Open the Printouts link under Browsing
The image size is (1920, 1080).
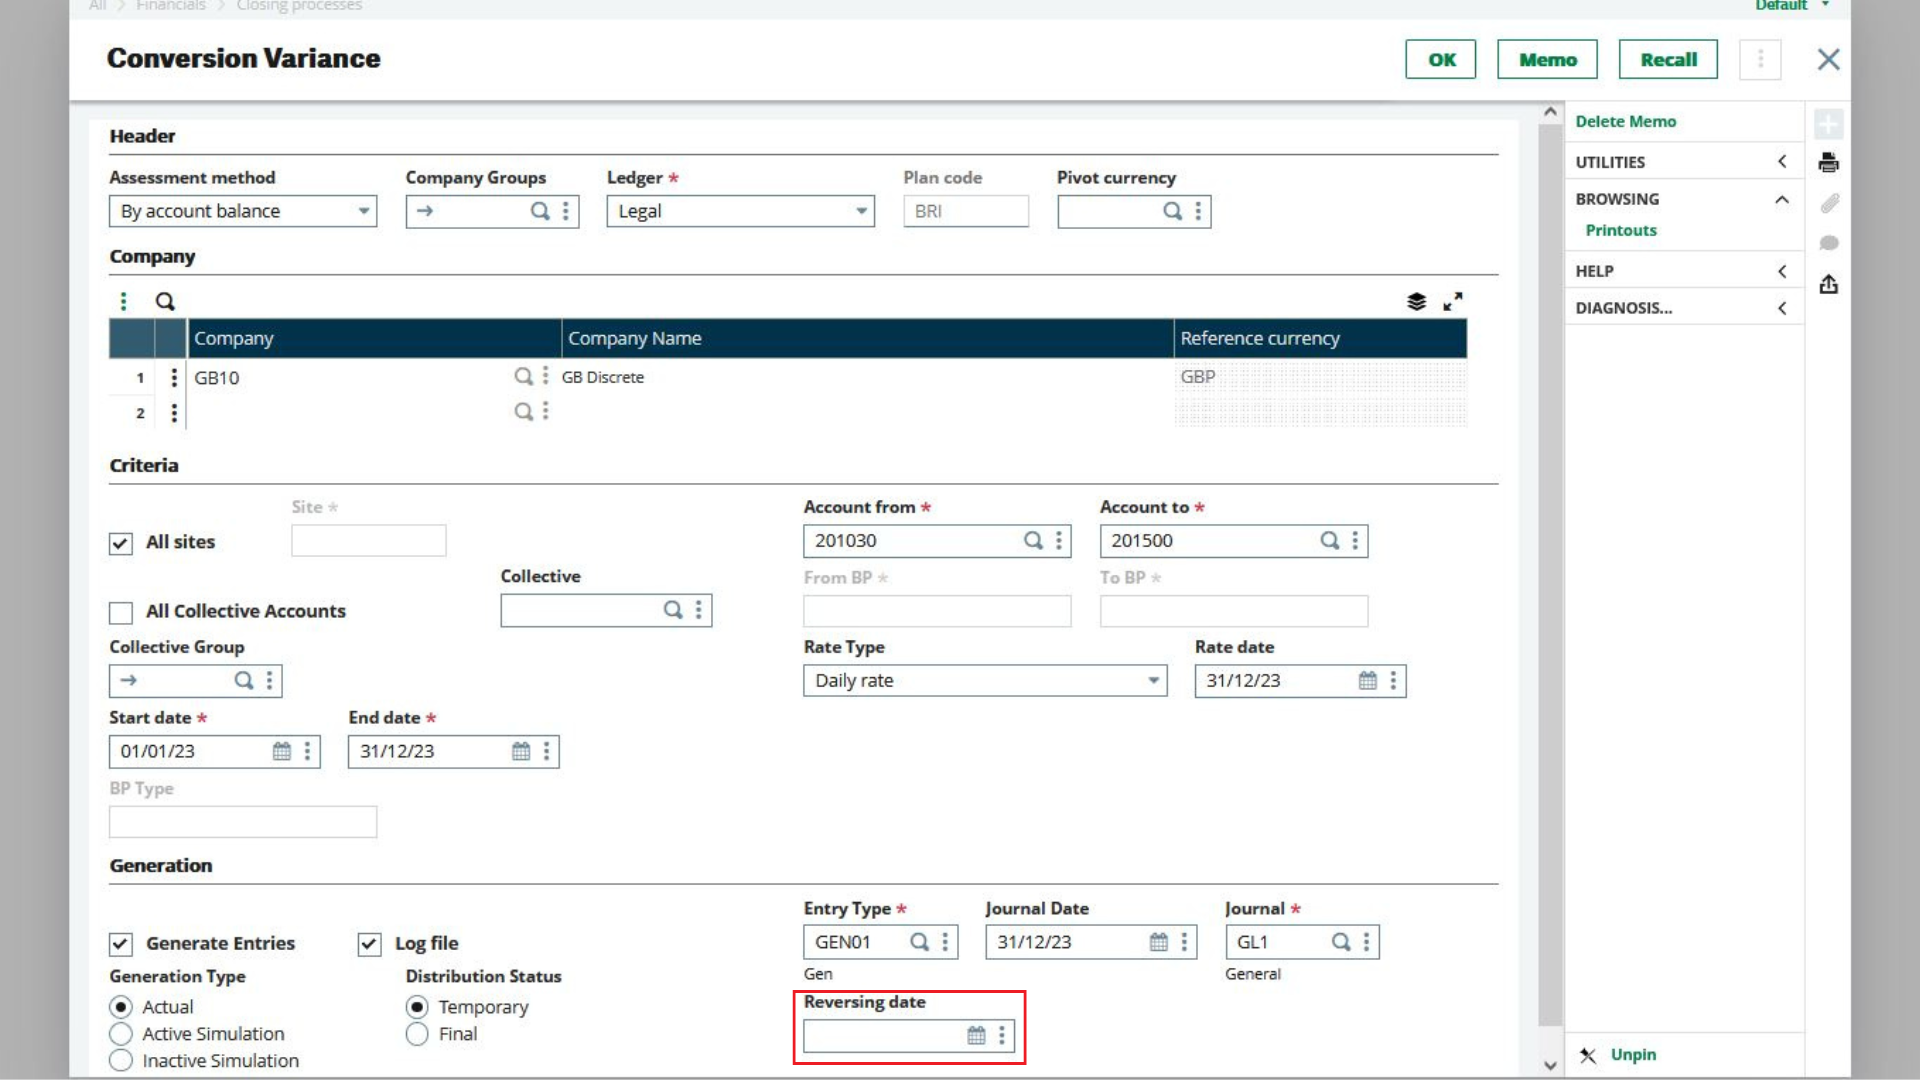1621,230
